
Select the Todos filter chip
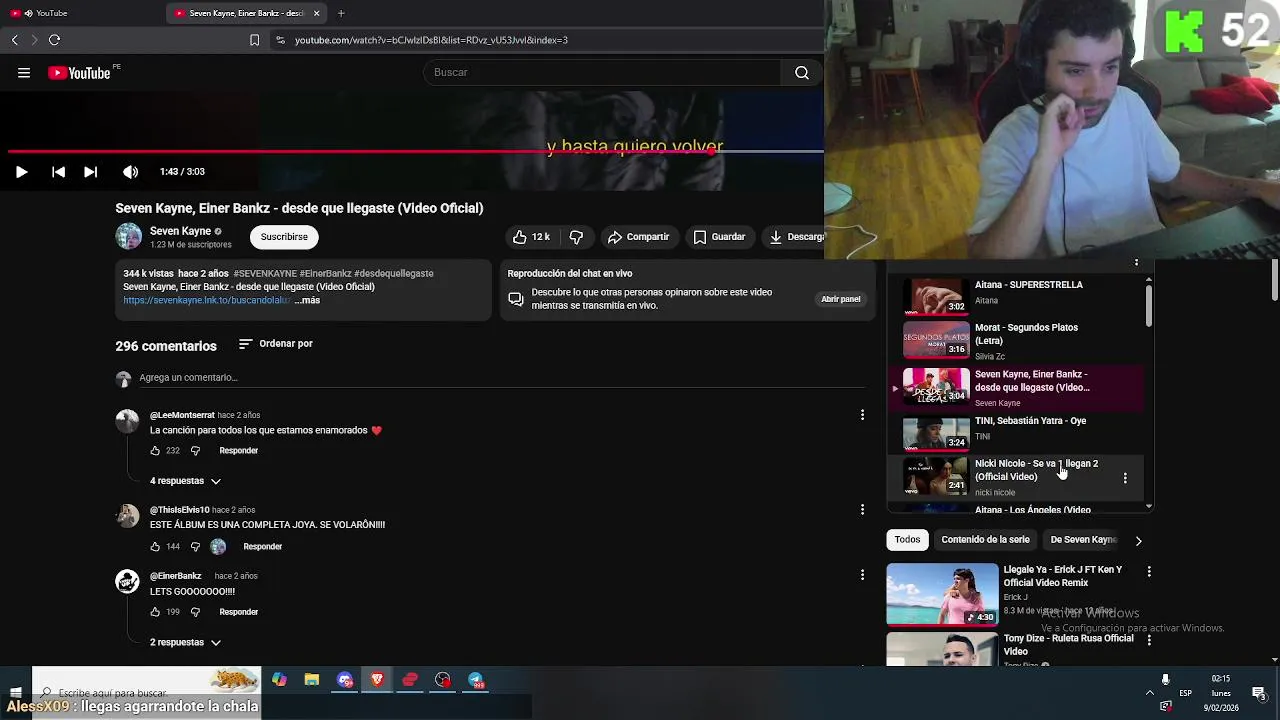(907, 540)
